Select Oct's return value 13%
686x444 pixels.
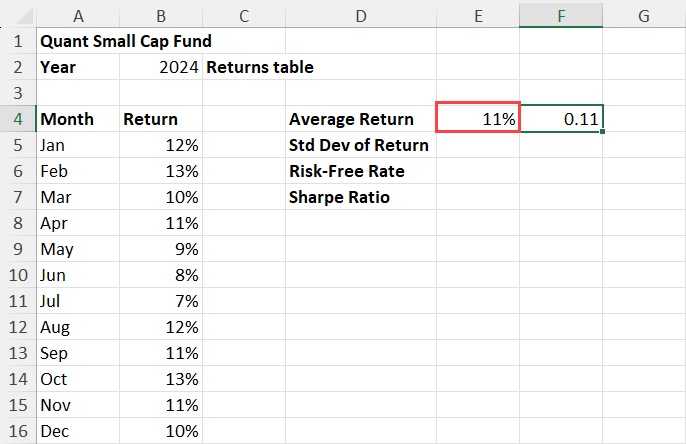click(161, 379)
